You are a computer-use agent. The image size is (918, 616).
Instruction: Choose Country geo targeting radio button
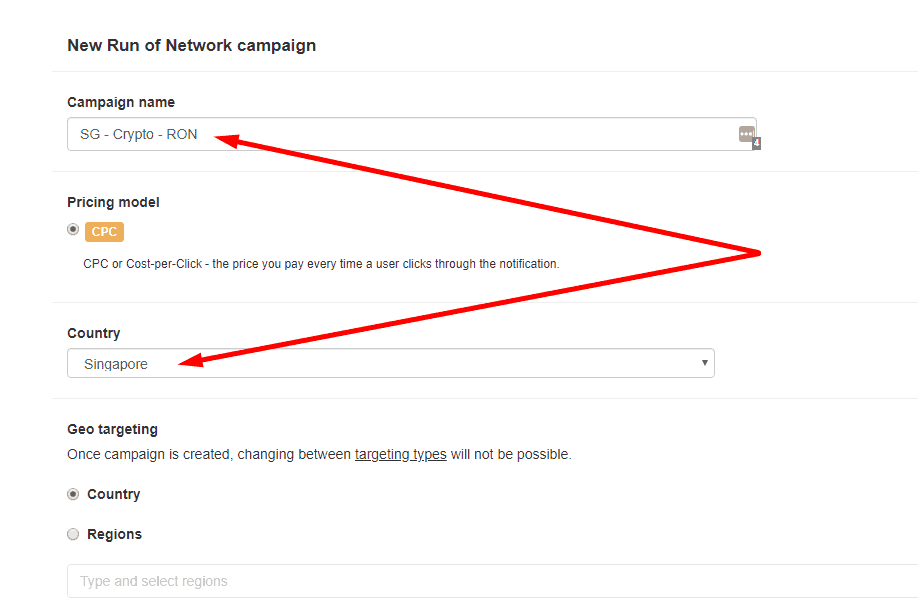point(73,494)
